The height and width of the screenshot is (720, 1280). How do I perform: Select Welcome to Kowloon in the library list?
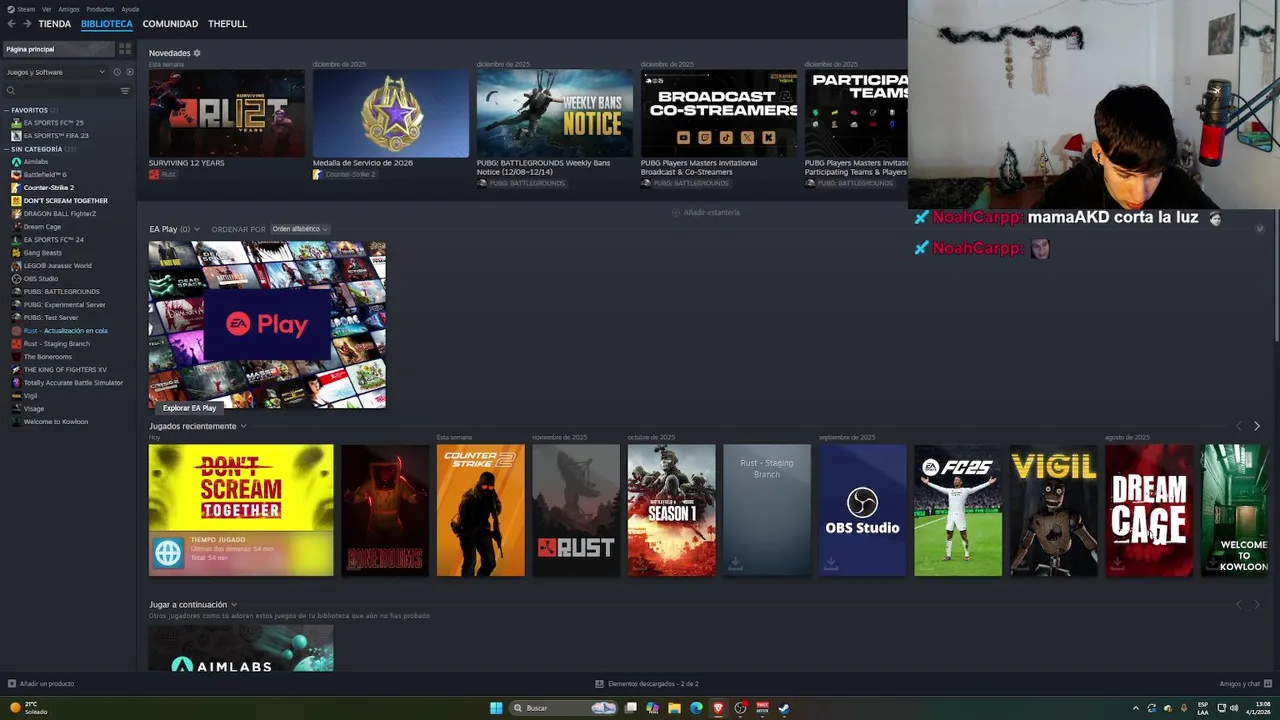(x=56, y=422)
